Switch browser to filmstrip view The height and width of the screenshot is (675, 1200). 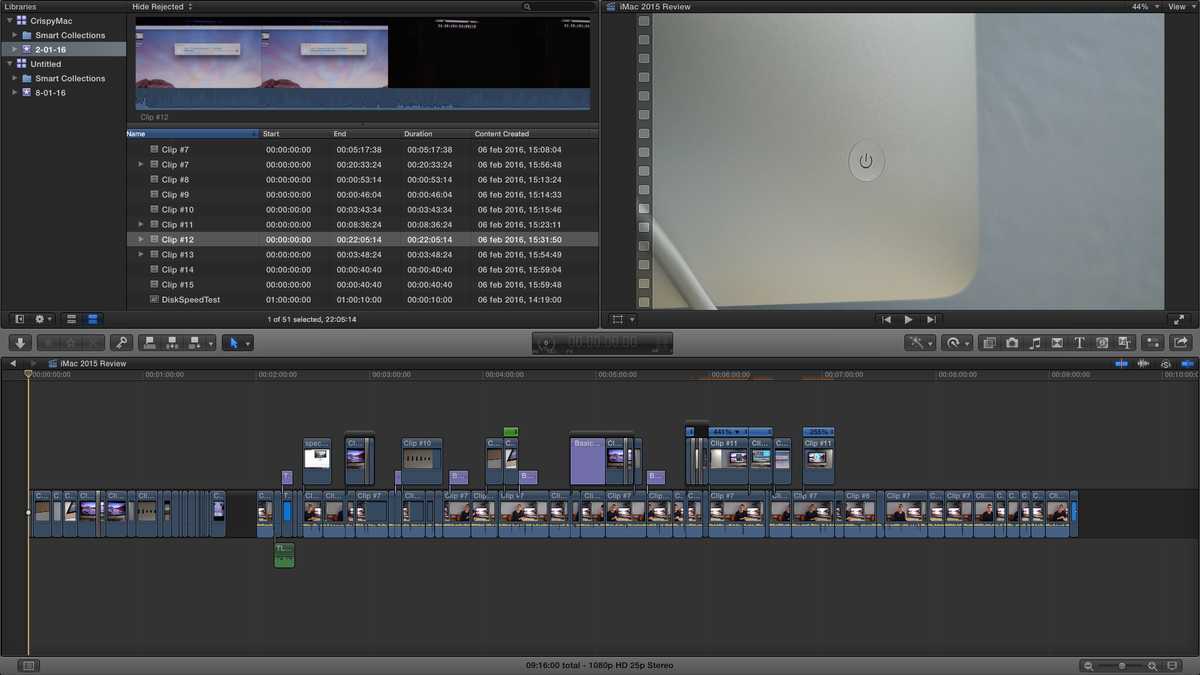pyautogui.click(x=71, y=319)
